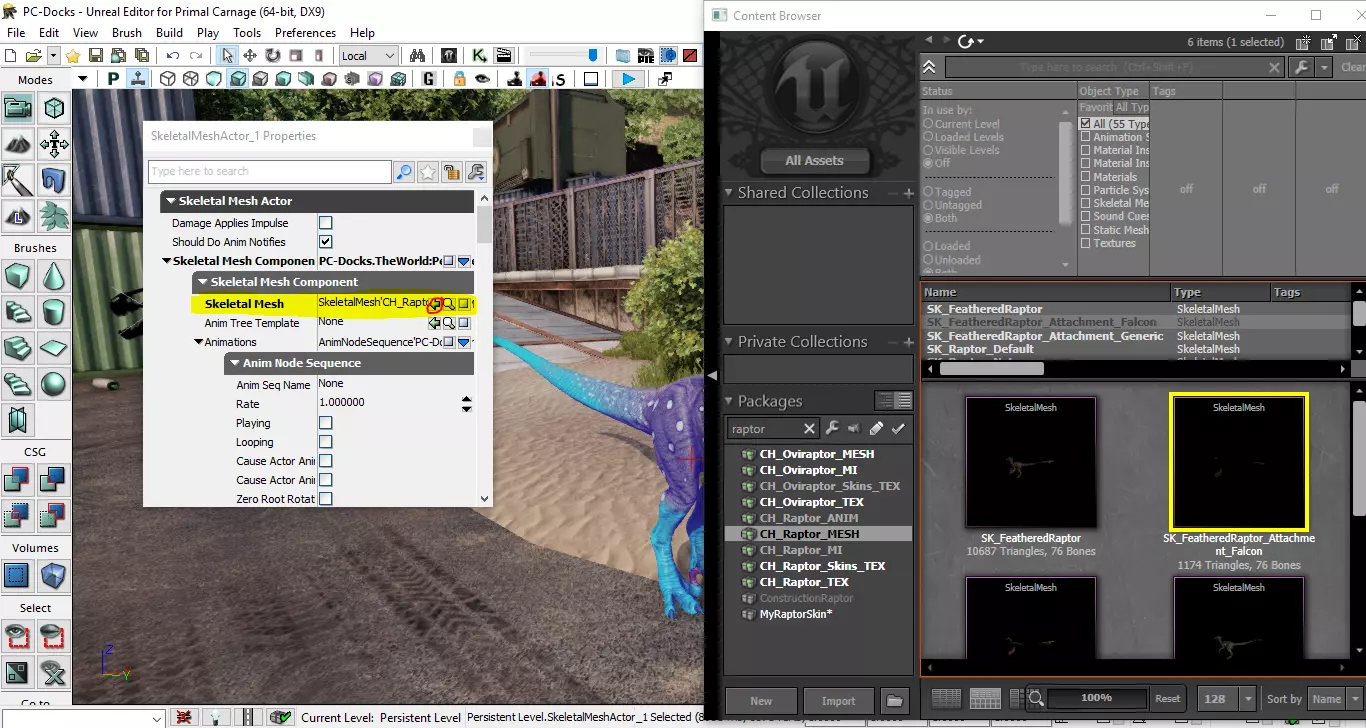Open the Find binoculars tool in toolbar
Viewport: 1366px width, 728px height.
click(x=418, y=56)
